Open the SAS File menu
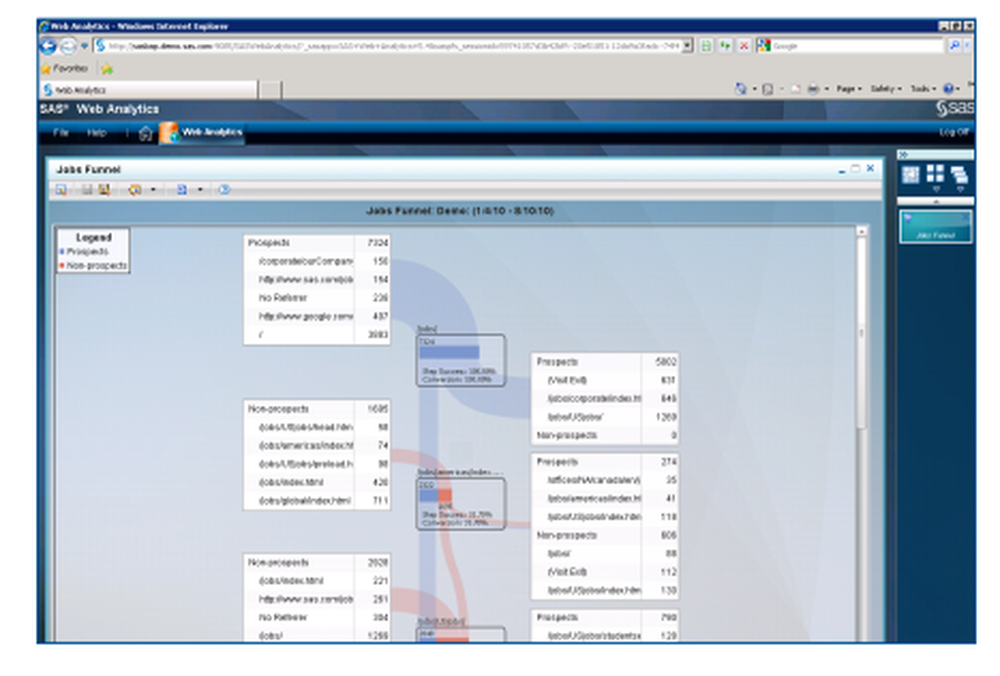The height and width of the screenshot is (676, 1000). (x=61, y=133)
